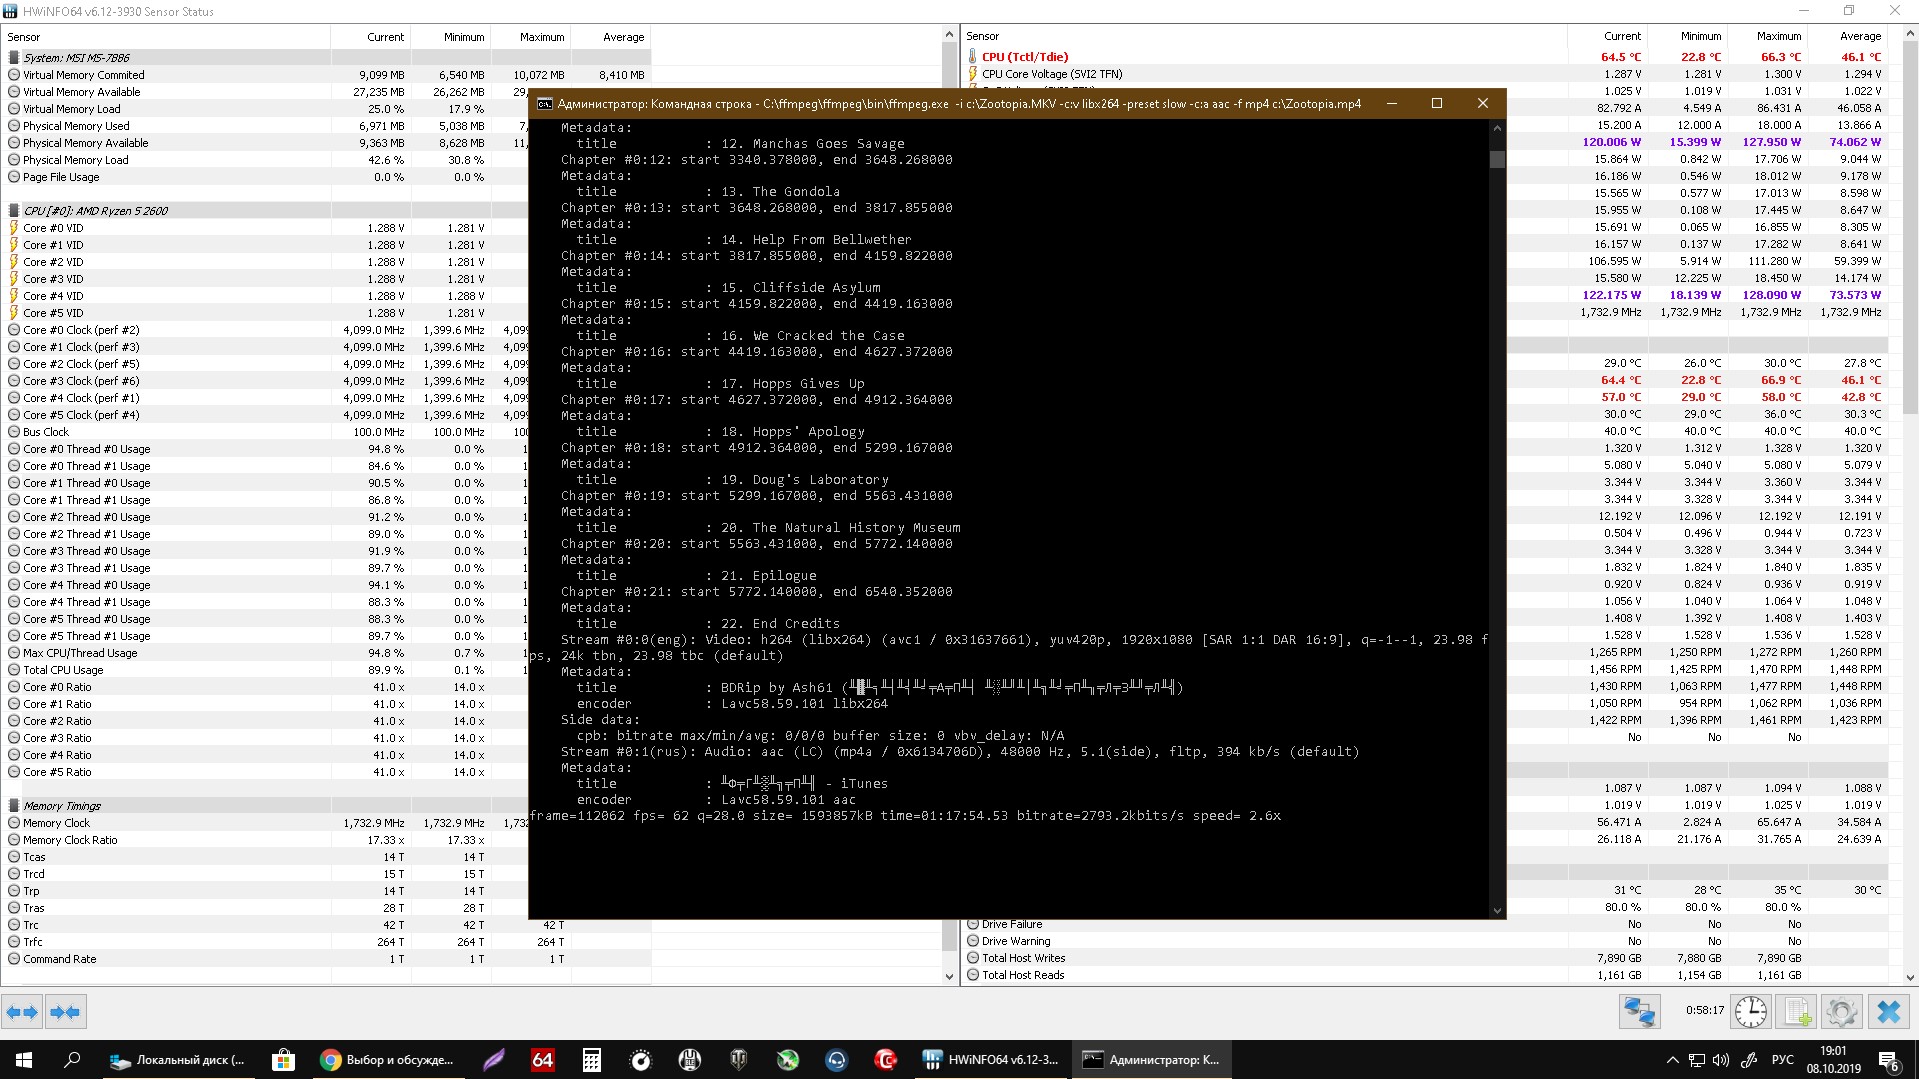The width and height of the screenshot is (1919, 1079).
Task: Open Microsoft Store from the taskbar
Action: (x=283, y=1060)
